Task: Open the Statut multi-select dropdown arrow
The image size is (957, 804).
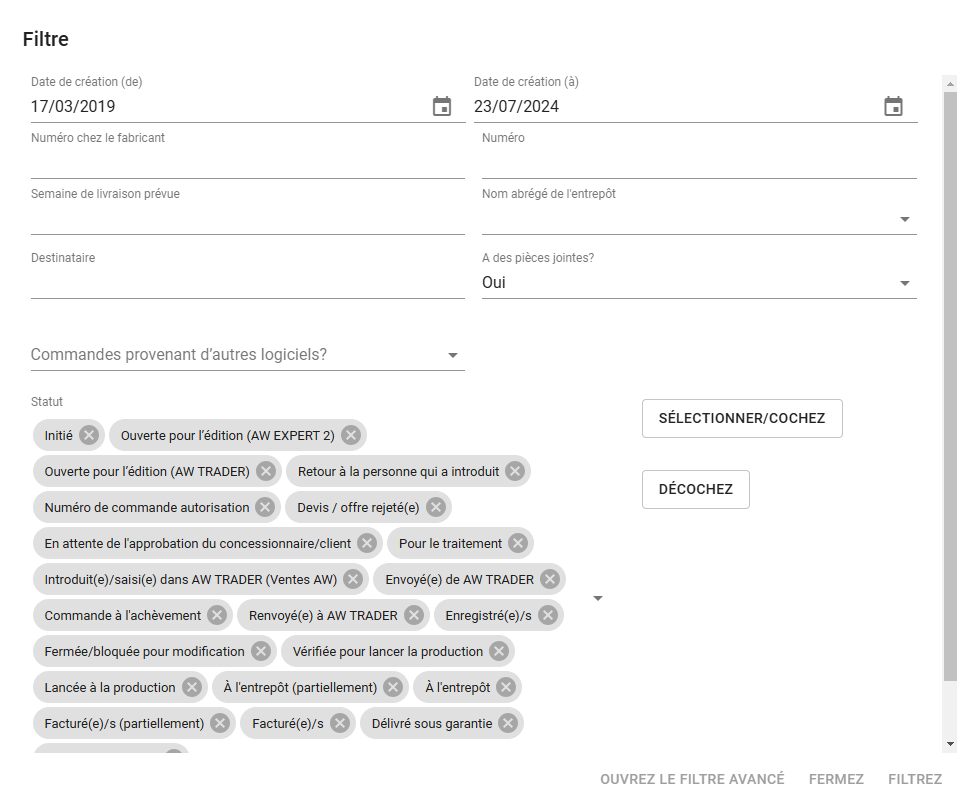Action: [598, 598]
